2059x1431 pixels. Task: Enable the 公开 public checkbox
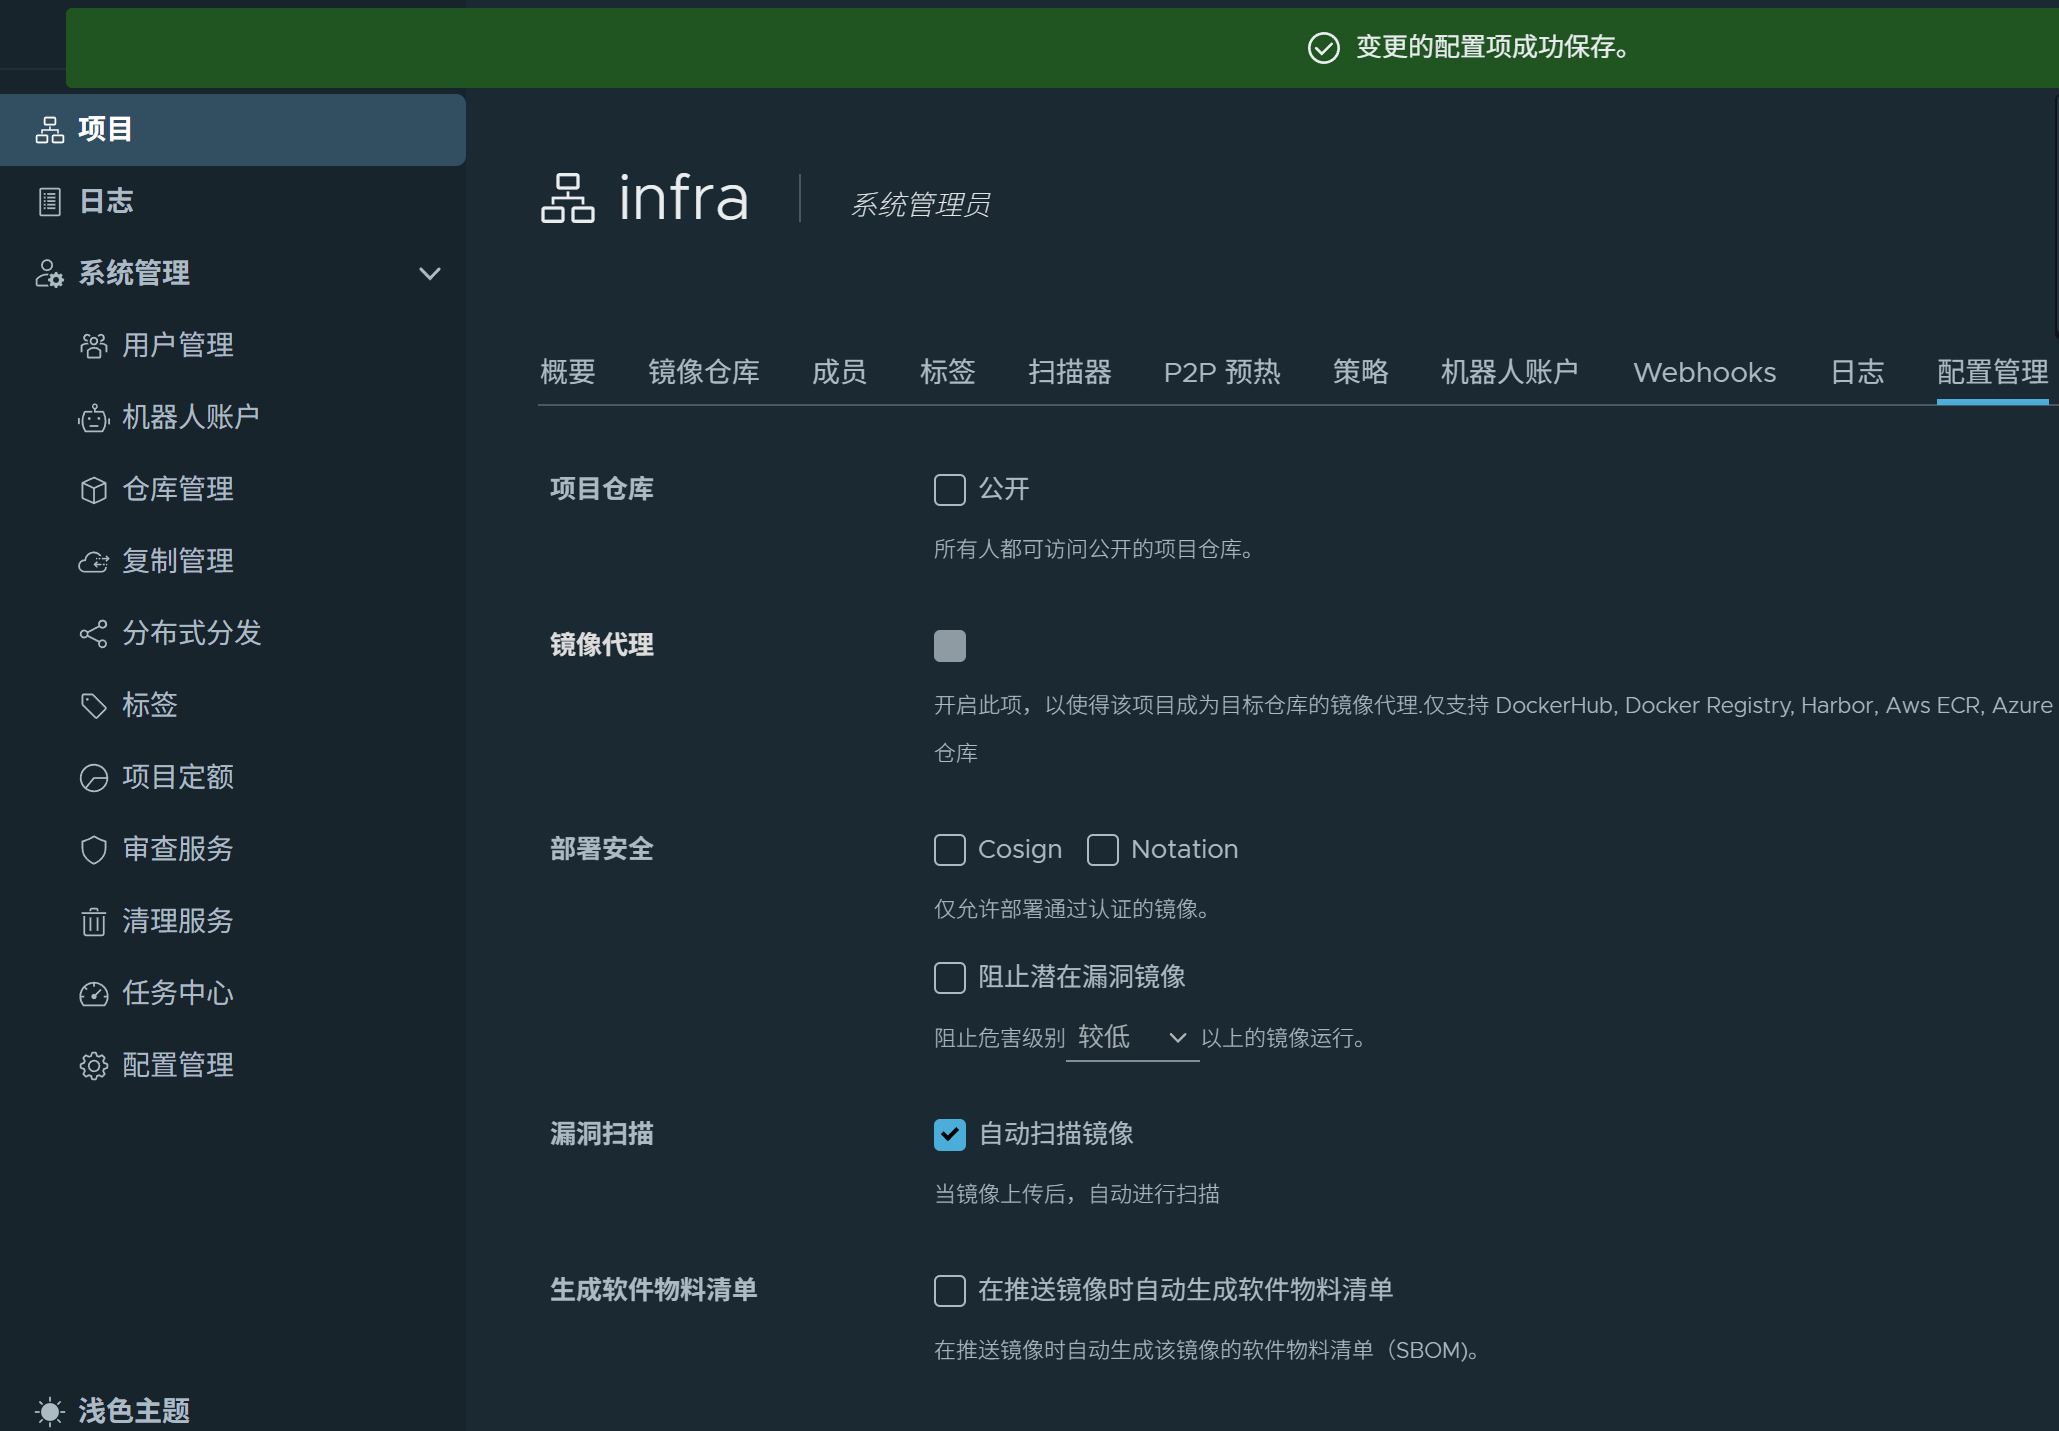(x=949, y=490)
